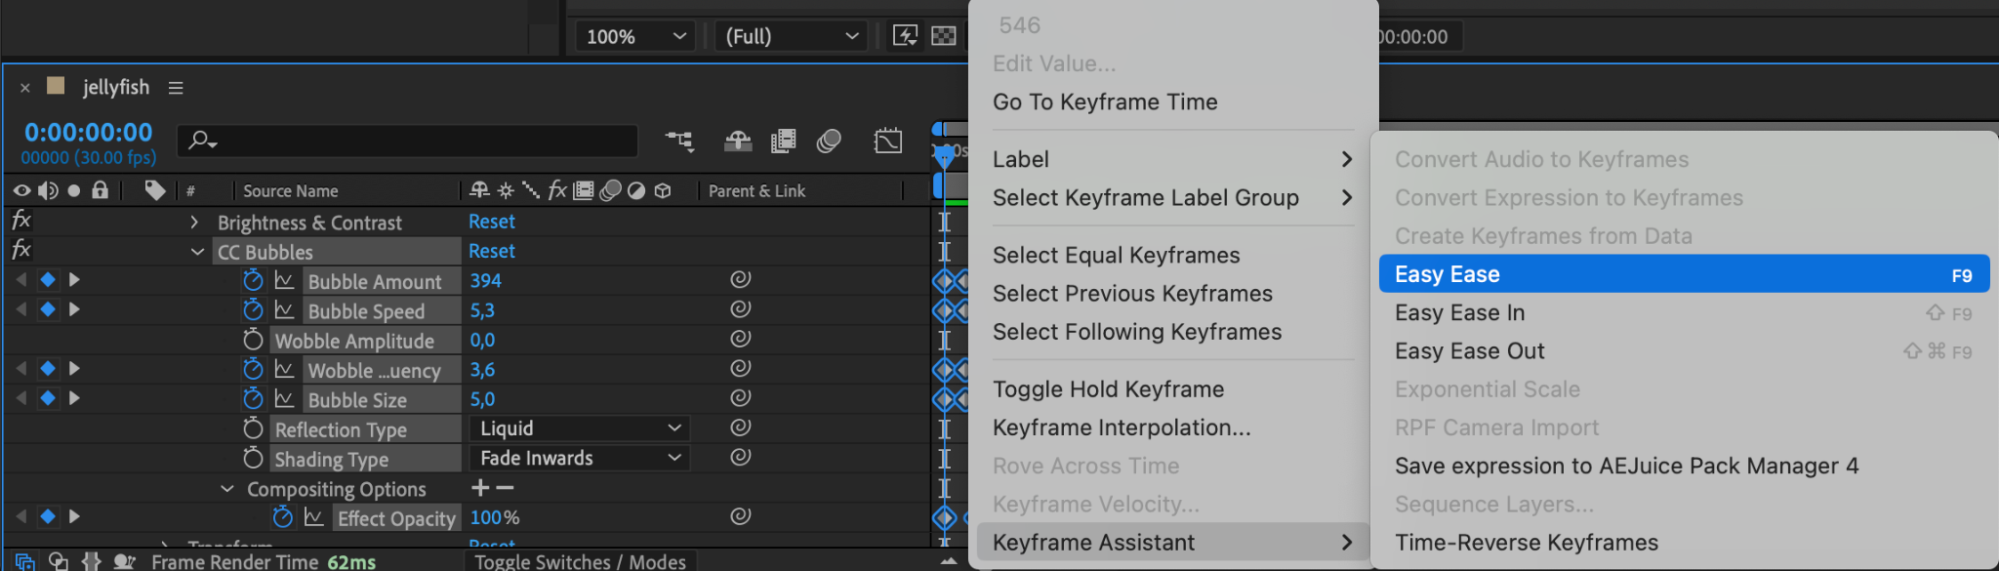Screen dimensions: 1999x572
Task: Toggle the CC Bubbles fx effect switch
Action: (21, 250)
